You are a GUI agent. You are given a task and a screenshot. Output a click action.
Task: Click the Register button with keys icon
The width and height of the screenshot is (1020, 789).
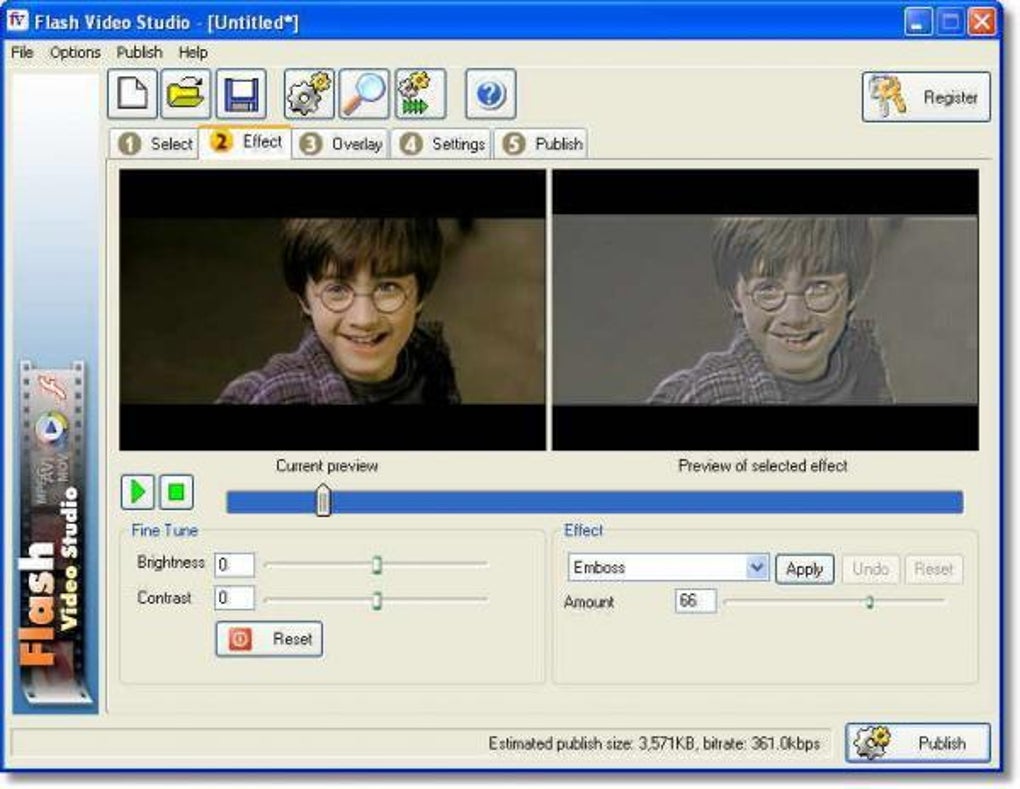coord(926,97)
